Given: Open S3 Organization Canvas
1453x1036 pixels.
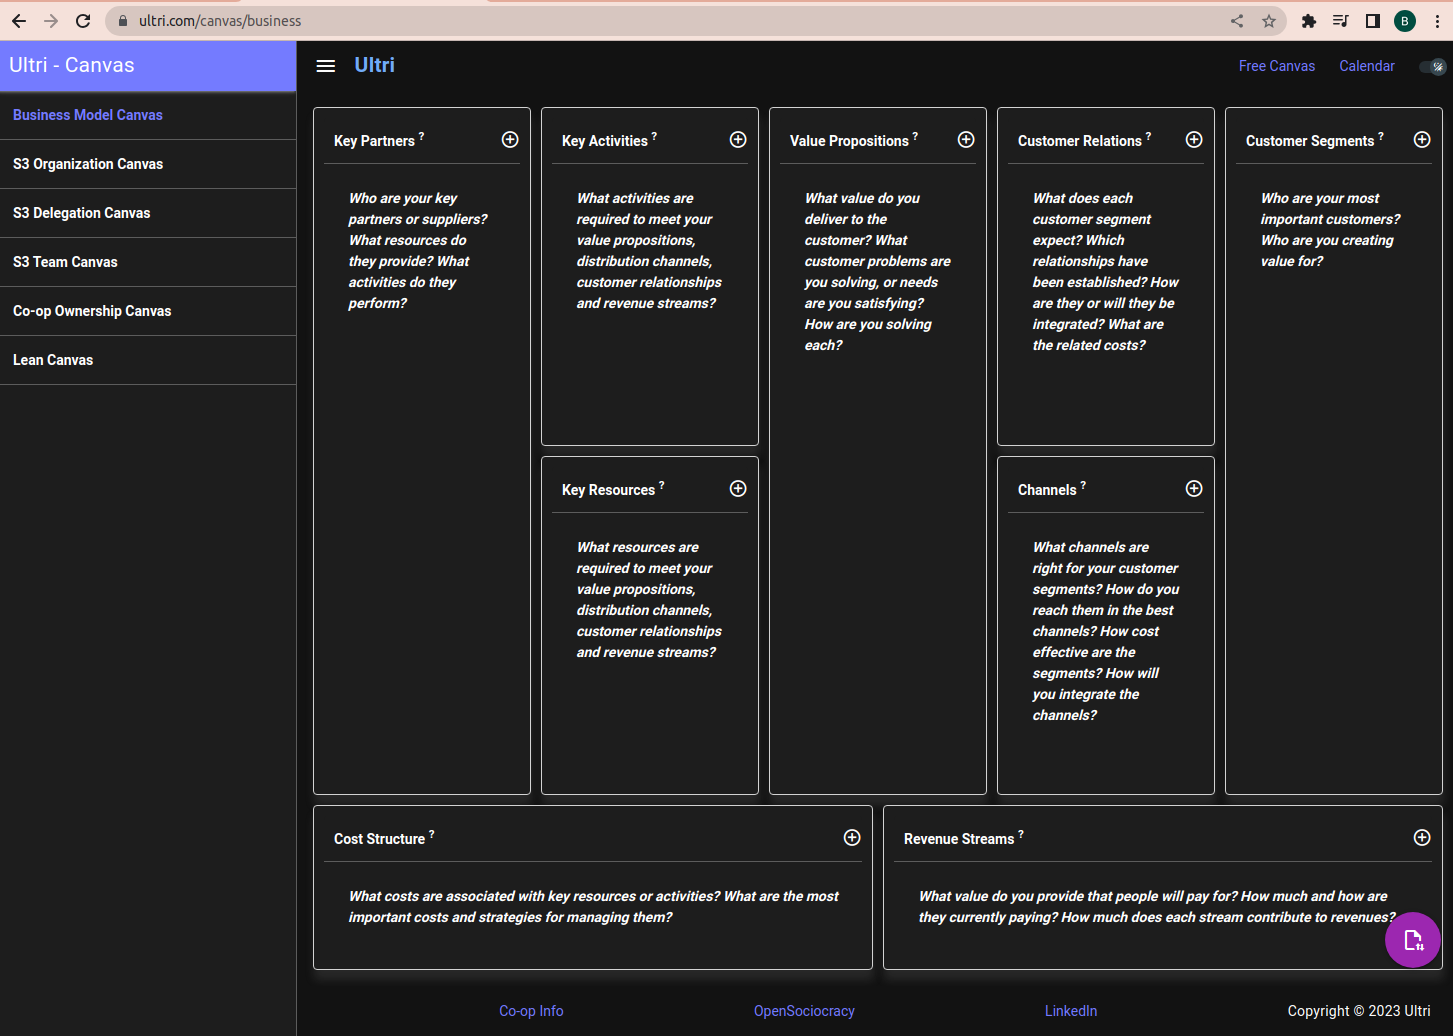Looking at the screenshot, I should coord(148,164).
